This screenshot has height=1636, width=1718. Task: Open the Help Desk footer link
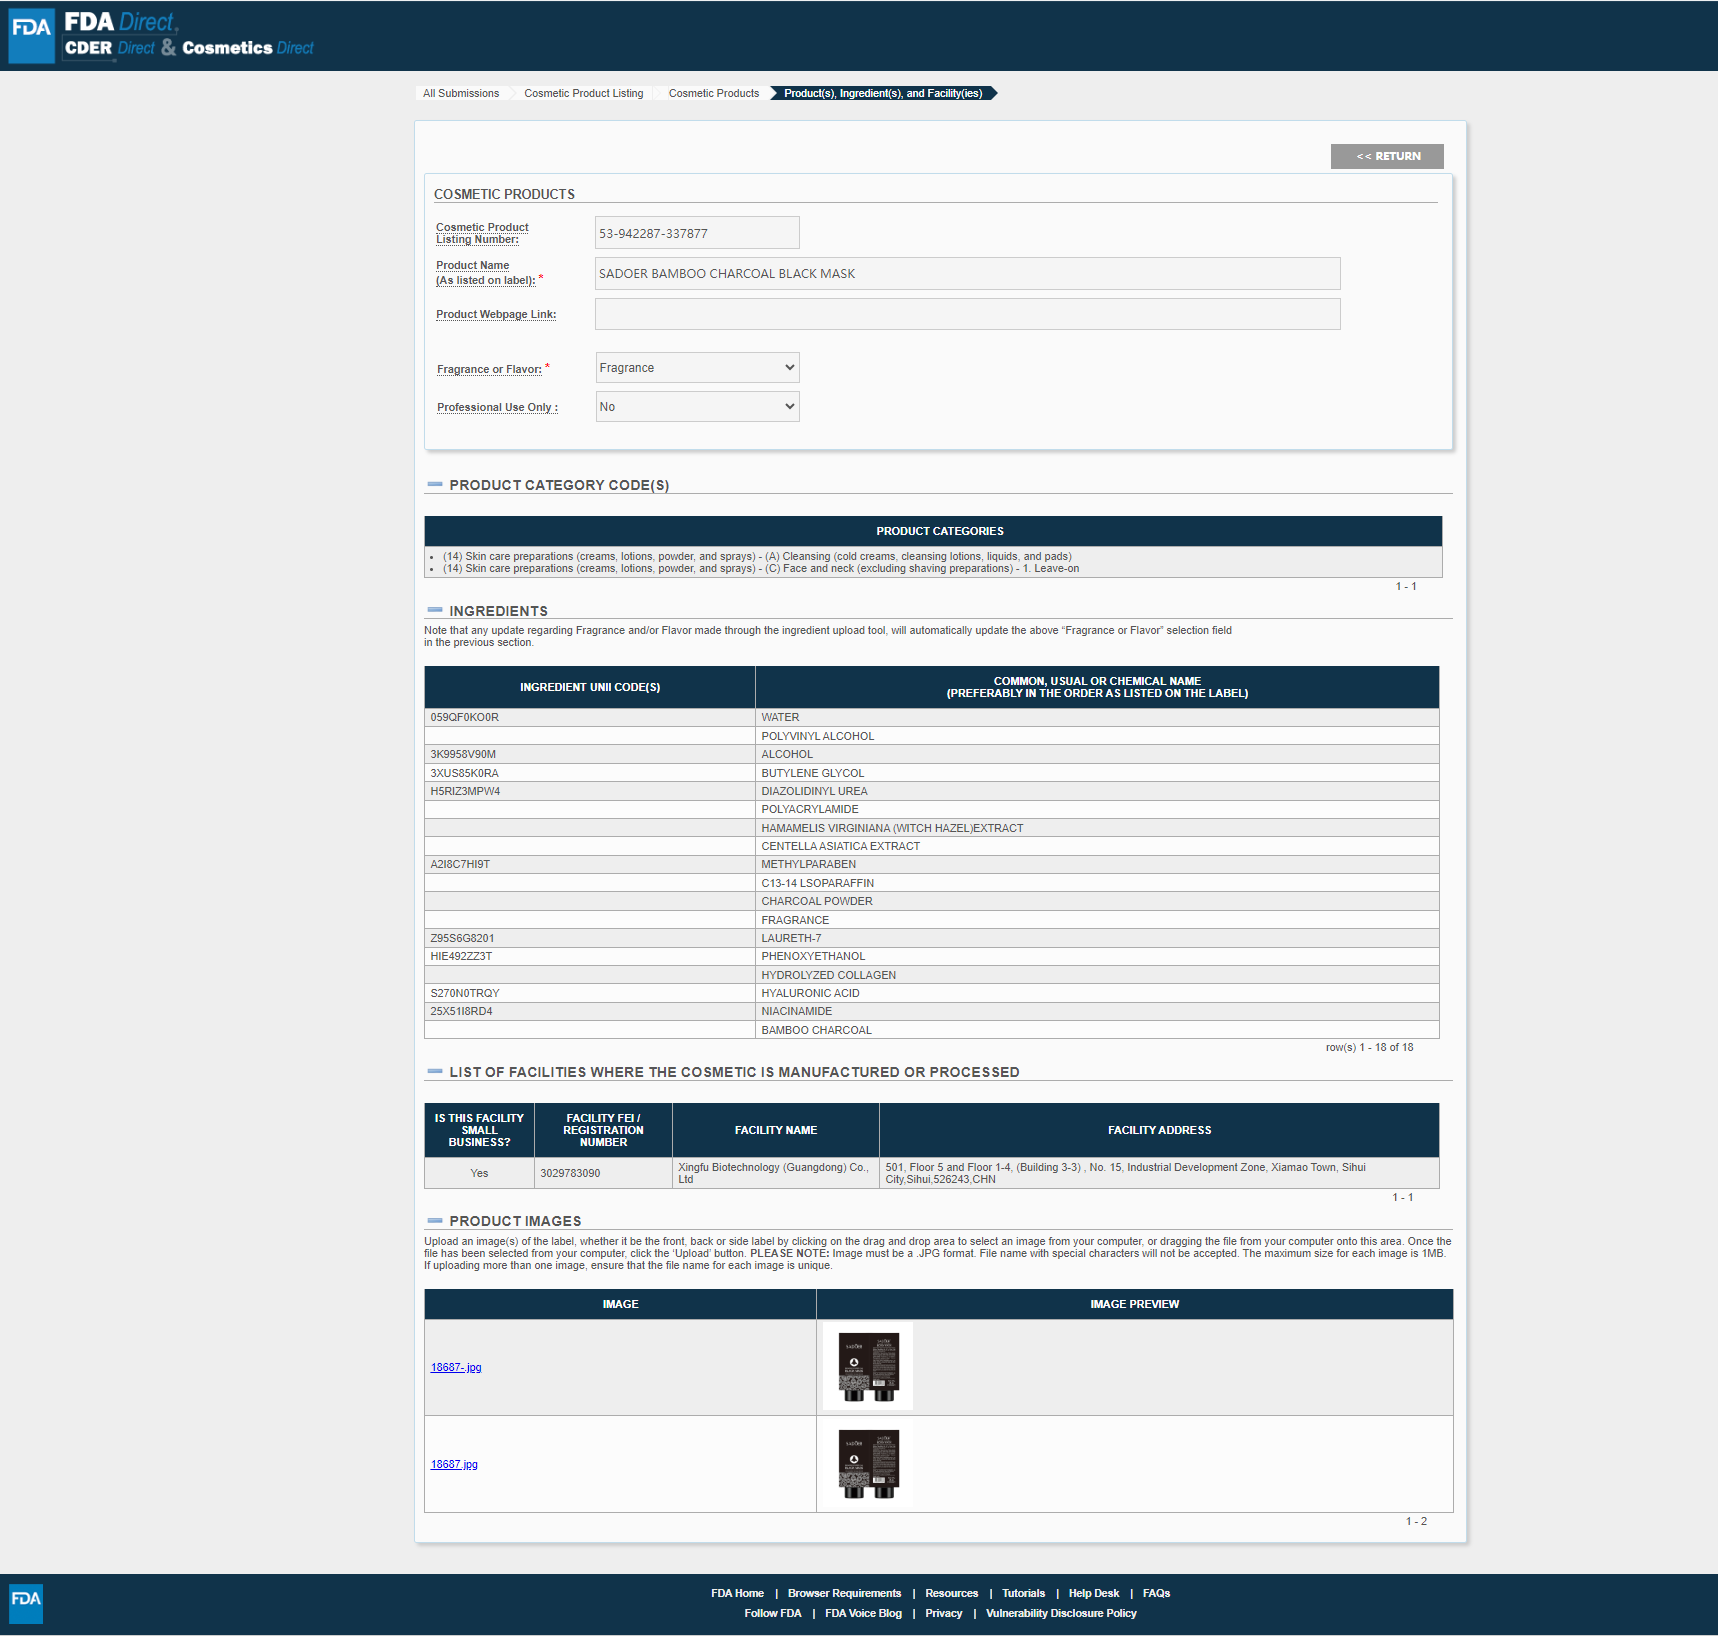click(1093, 1594)
